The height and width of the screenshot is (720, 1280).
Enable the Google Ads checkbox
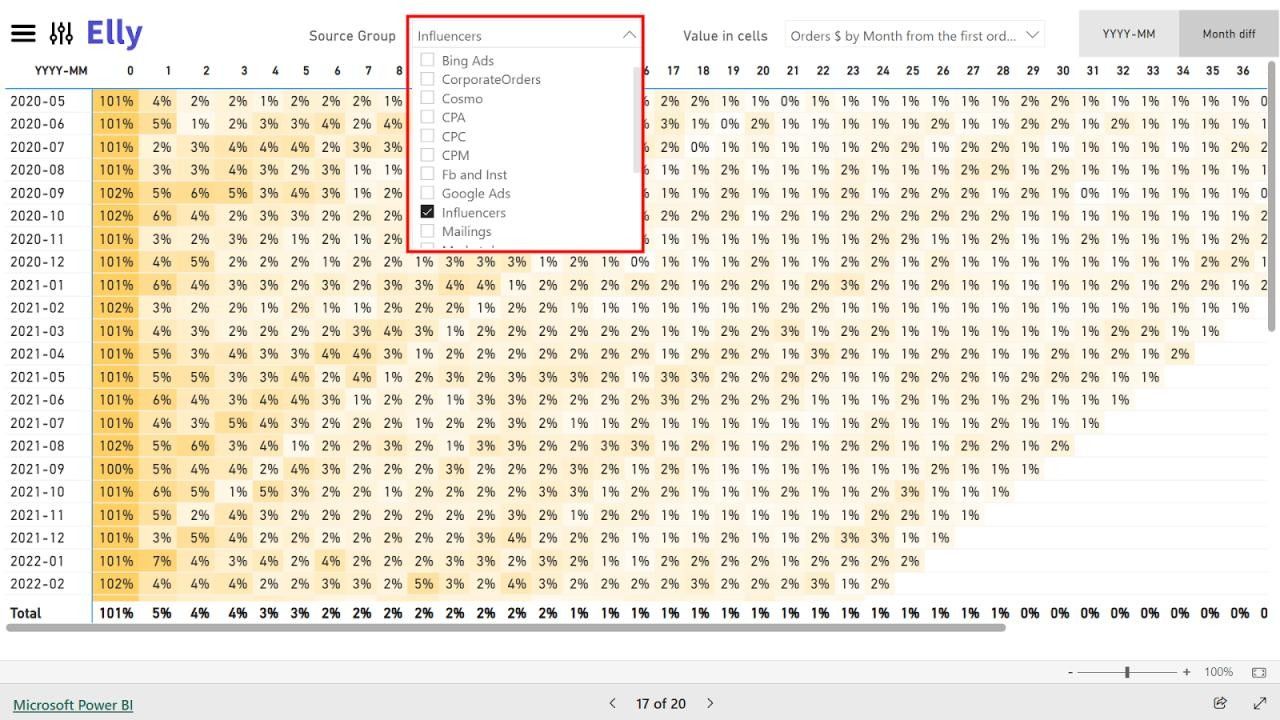[x=427, y=193]
